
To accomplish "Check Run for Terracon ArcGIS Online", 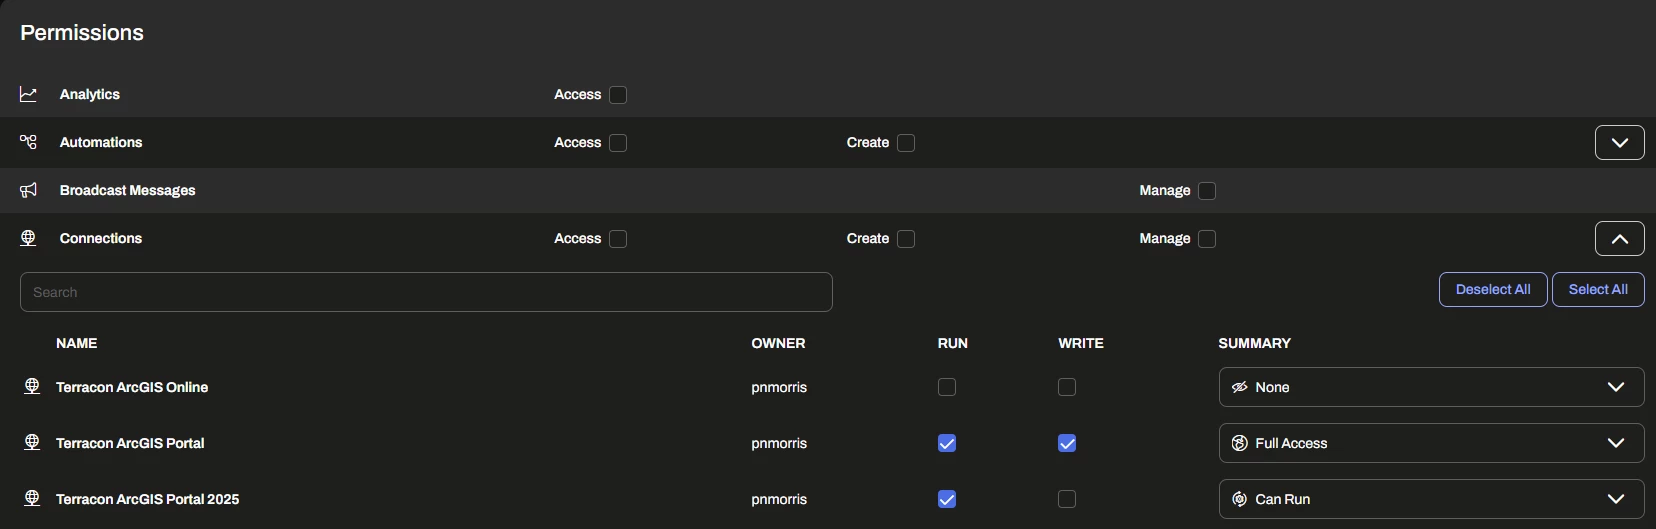I will [x=947, y=387].
